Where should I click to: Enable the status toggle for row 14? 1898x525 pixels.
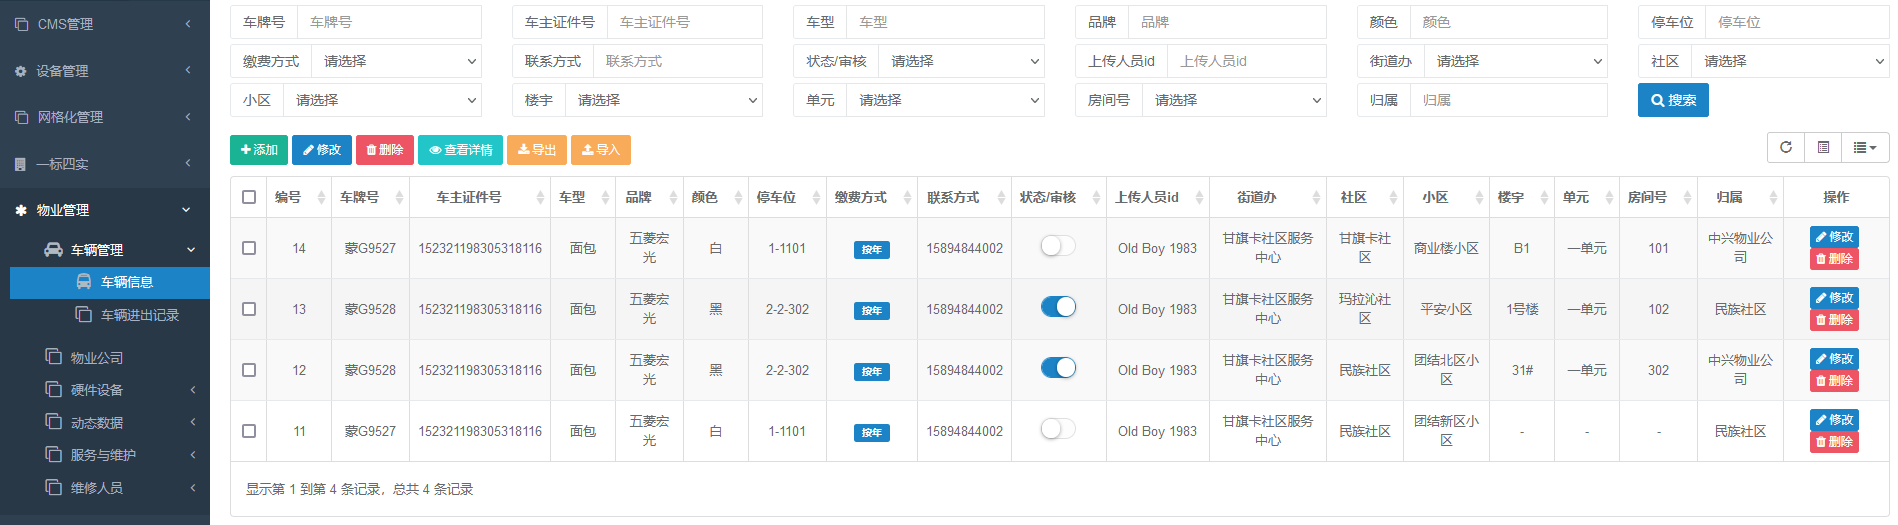pos(1057,246)
